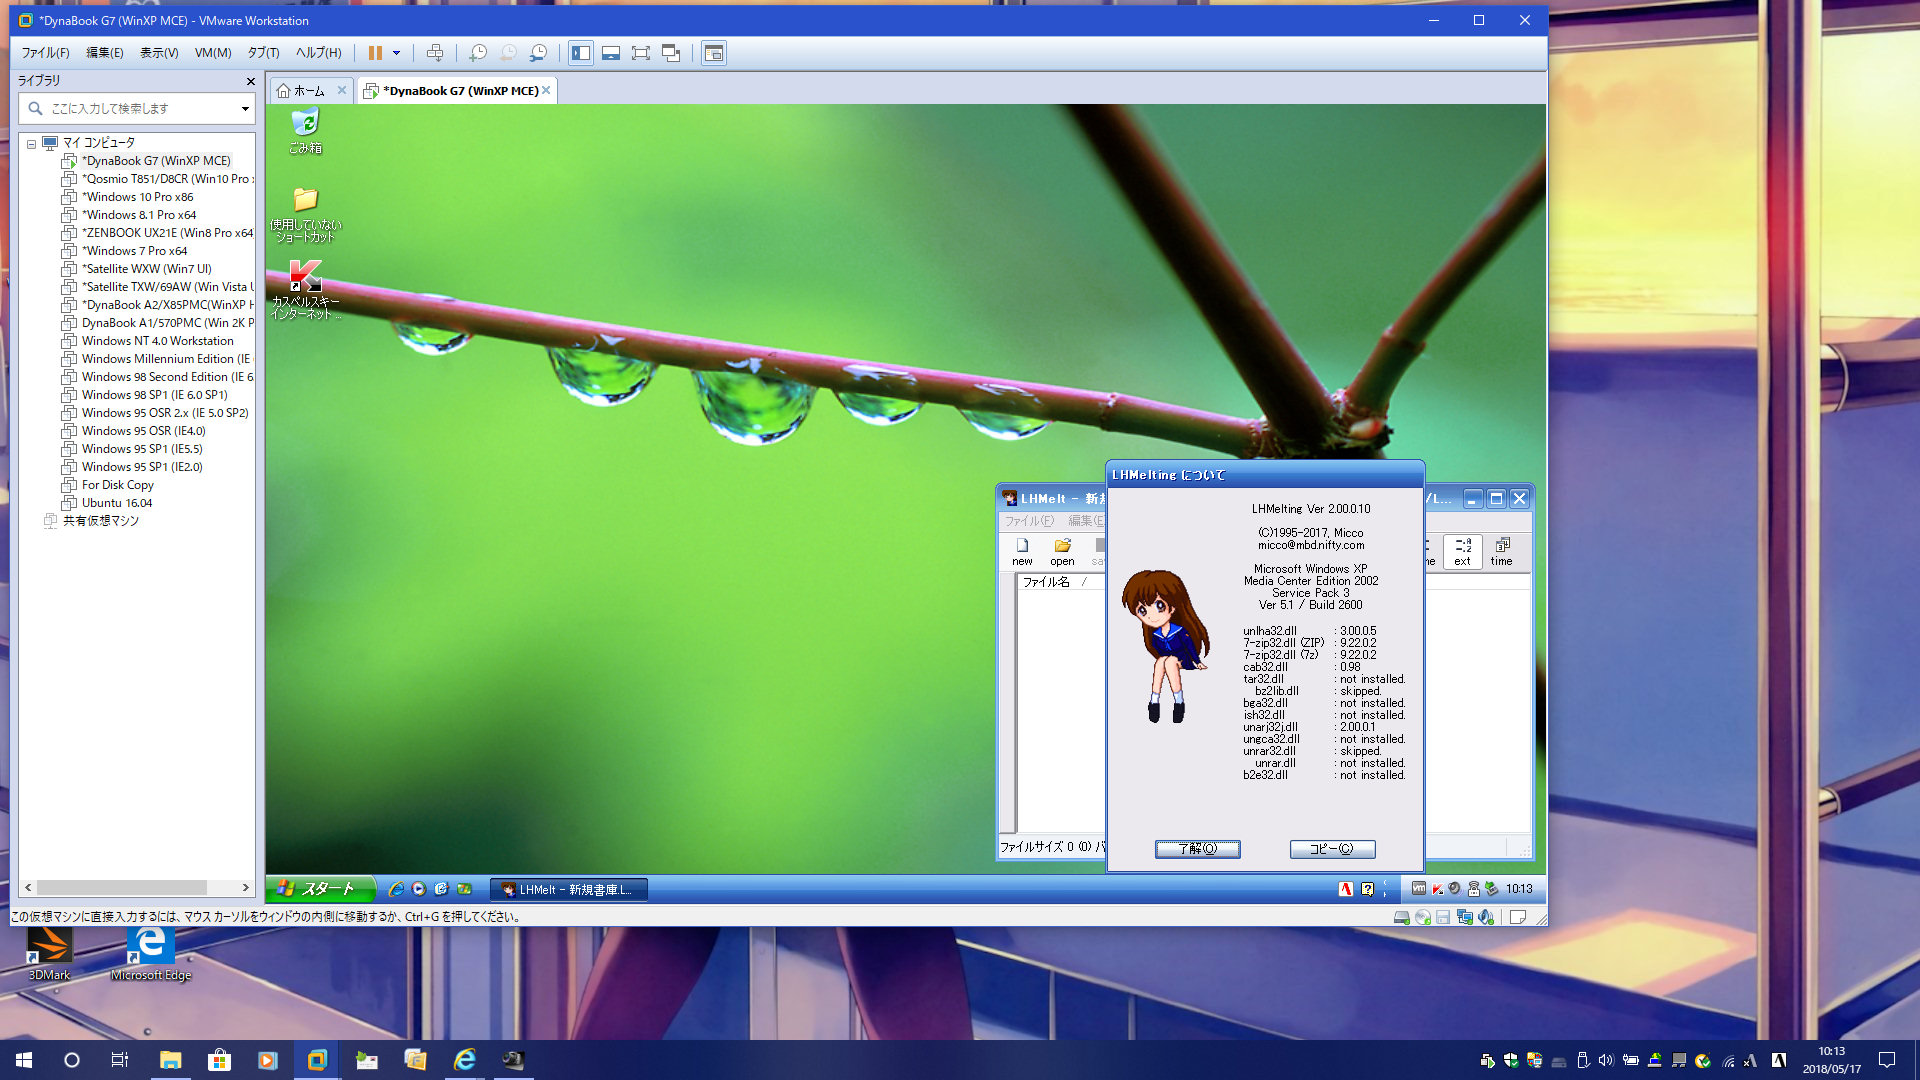This screenshot has width=1920, height=1080.
Task: Toggle the library sidebar view button
Action: (581, 53)
